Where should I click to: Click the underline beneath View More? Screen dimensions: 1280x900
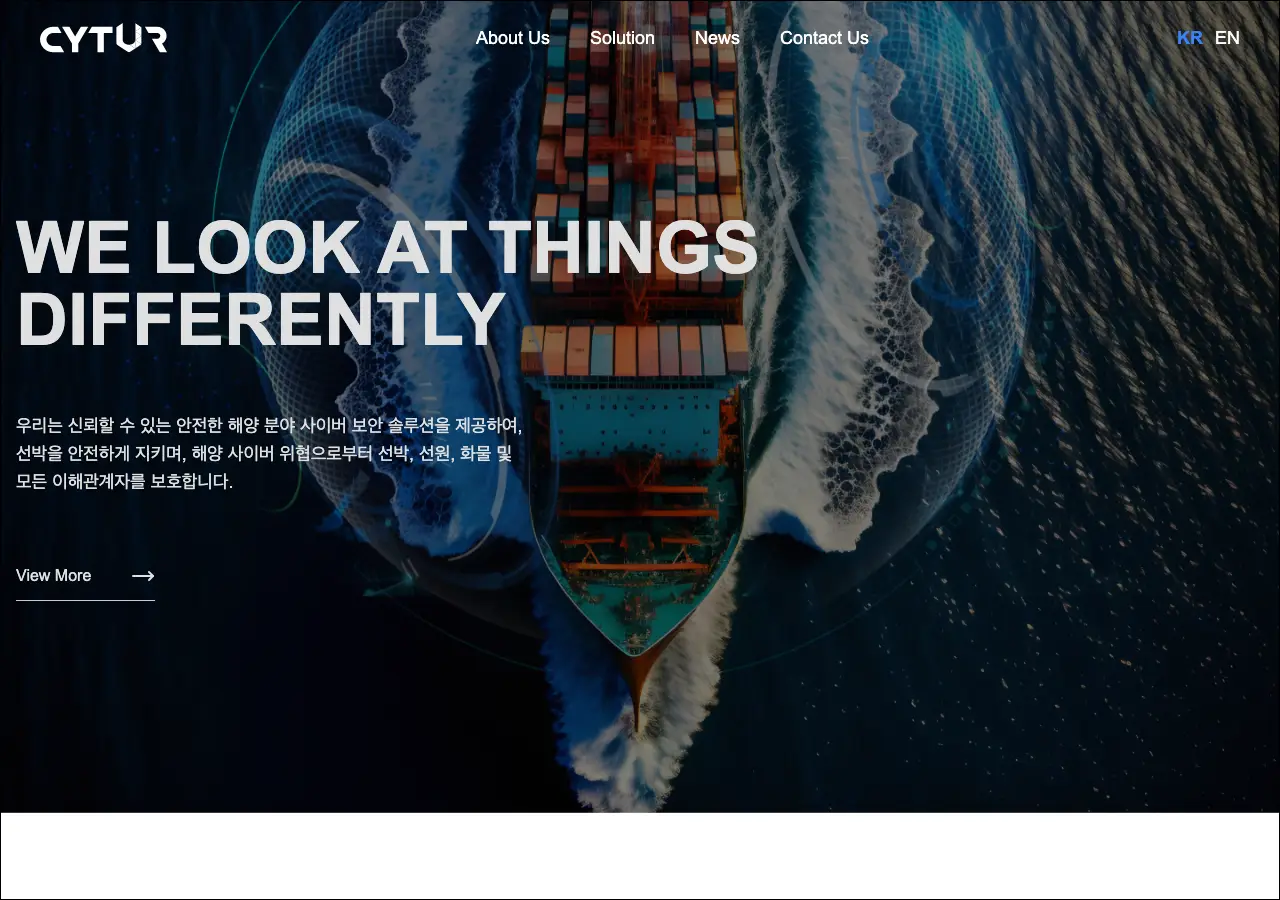point(85,600)
